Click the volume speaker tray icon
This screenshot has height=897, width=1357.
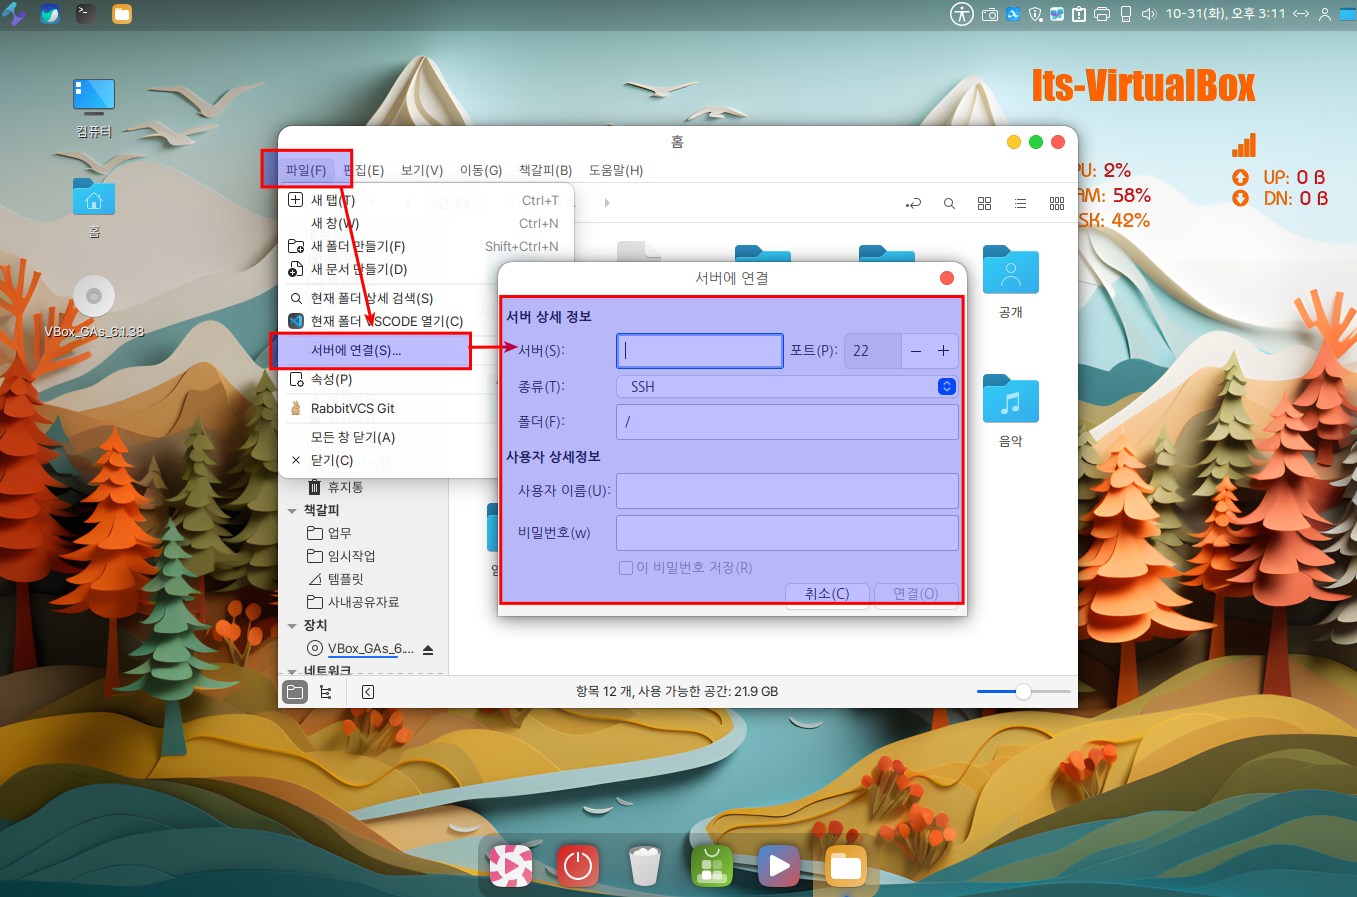(x=1149, y=14)
